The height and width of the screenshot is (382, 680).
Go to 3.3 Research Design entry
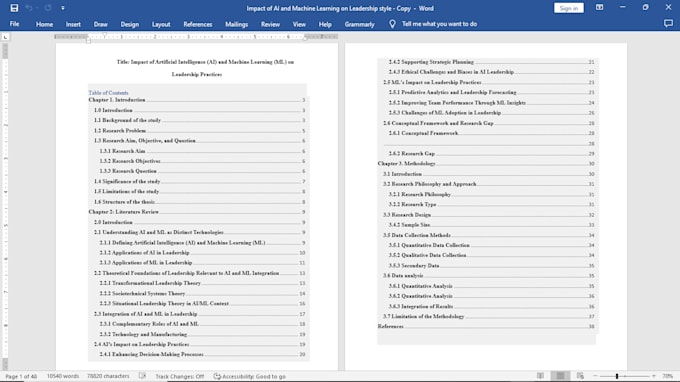pos(489,215)
